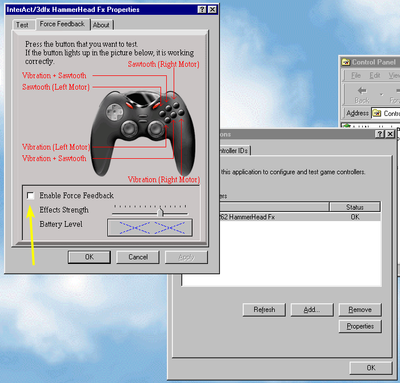Image resolution: width=400 pixels, height=383 pixels.
Task: Open the About tab
Action: point(101,25)
